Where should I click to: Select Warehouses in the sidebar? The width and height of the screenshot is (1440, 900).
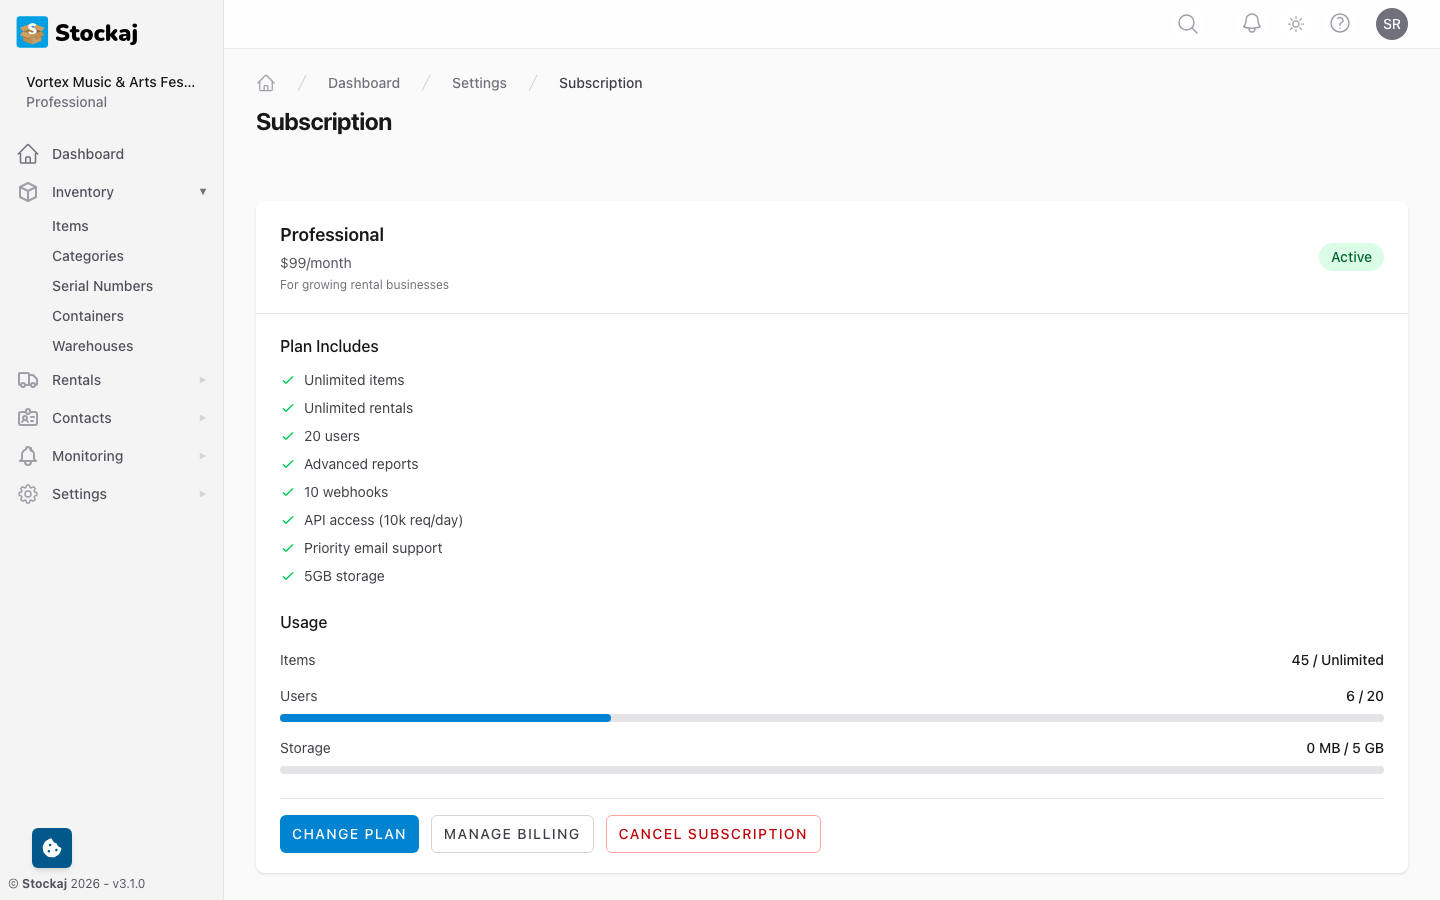(92, 345)
